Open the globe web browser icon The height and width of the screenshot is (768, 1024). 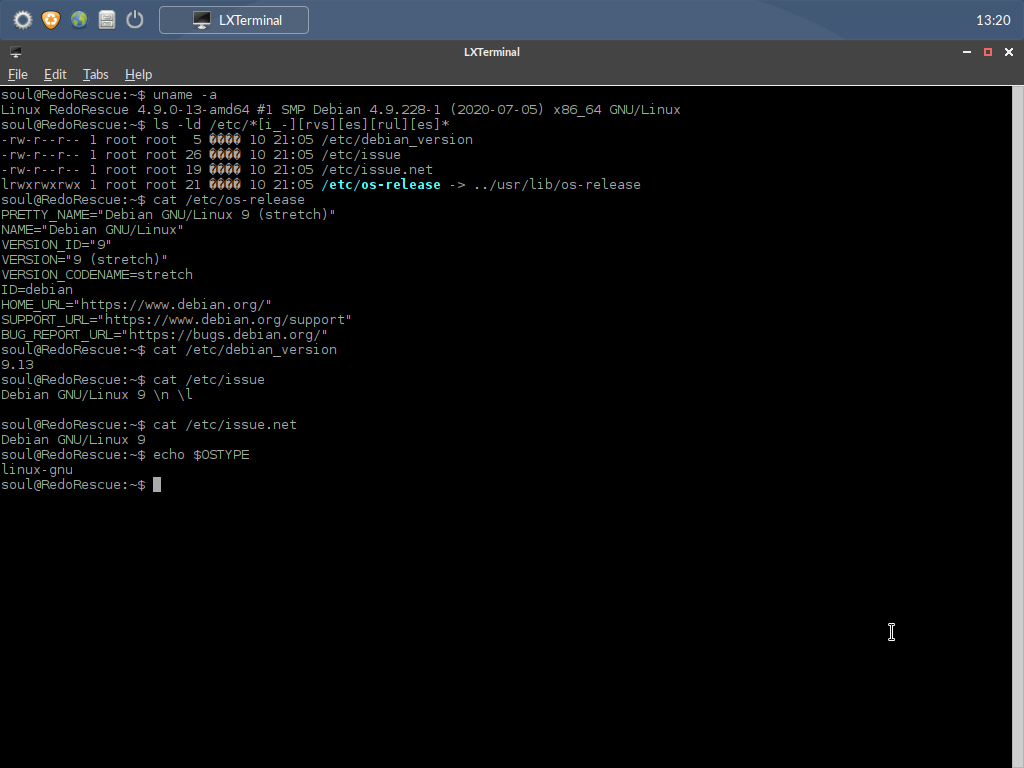(x=79, y=20)
